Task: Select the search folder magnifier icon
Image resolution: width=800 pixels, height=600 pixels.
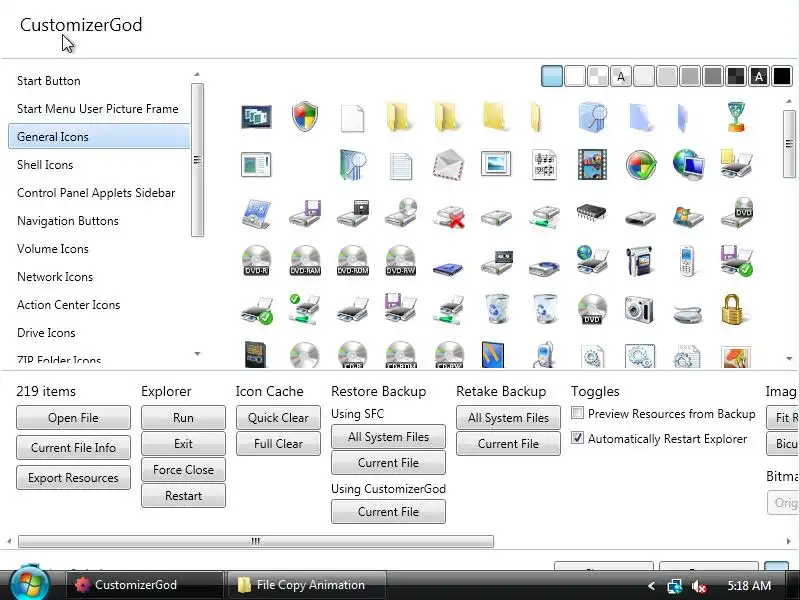Action: point(592,117)
